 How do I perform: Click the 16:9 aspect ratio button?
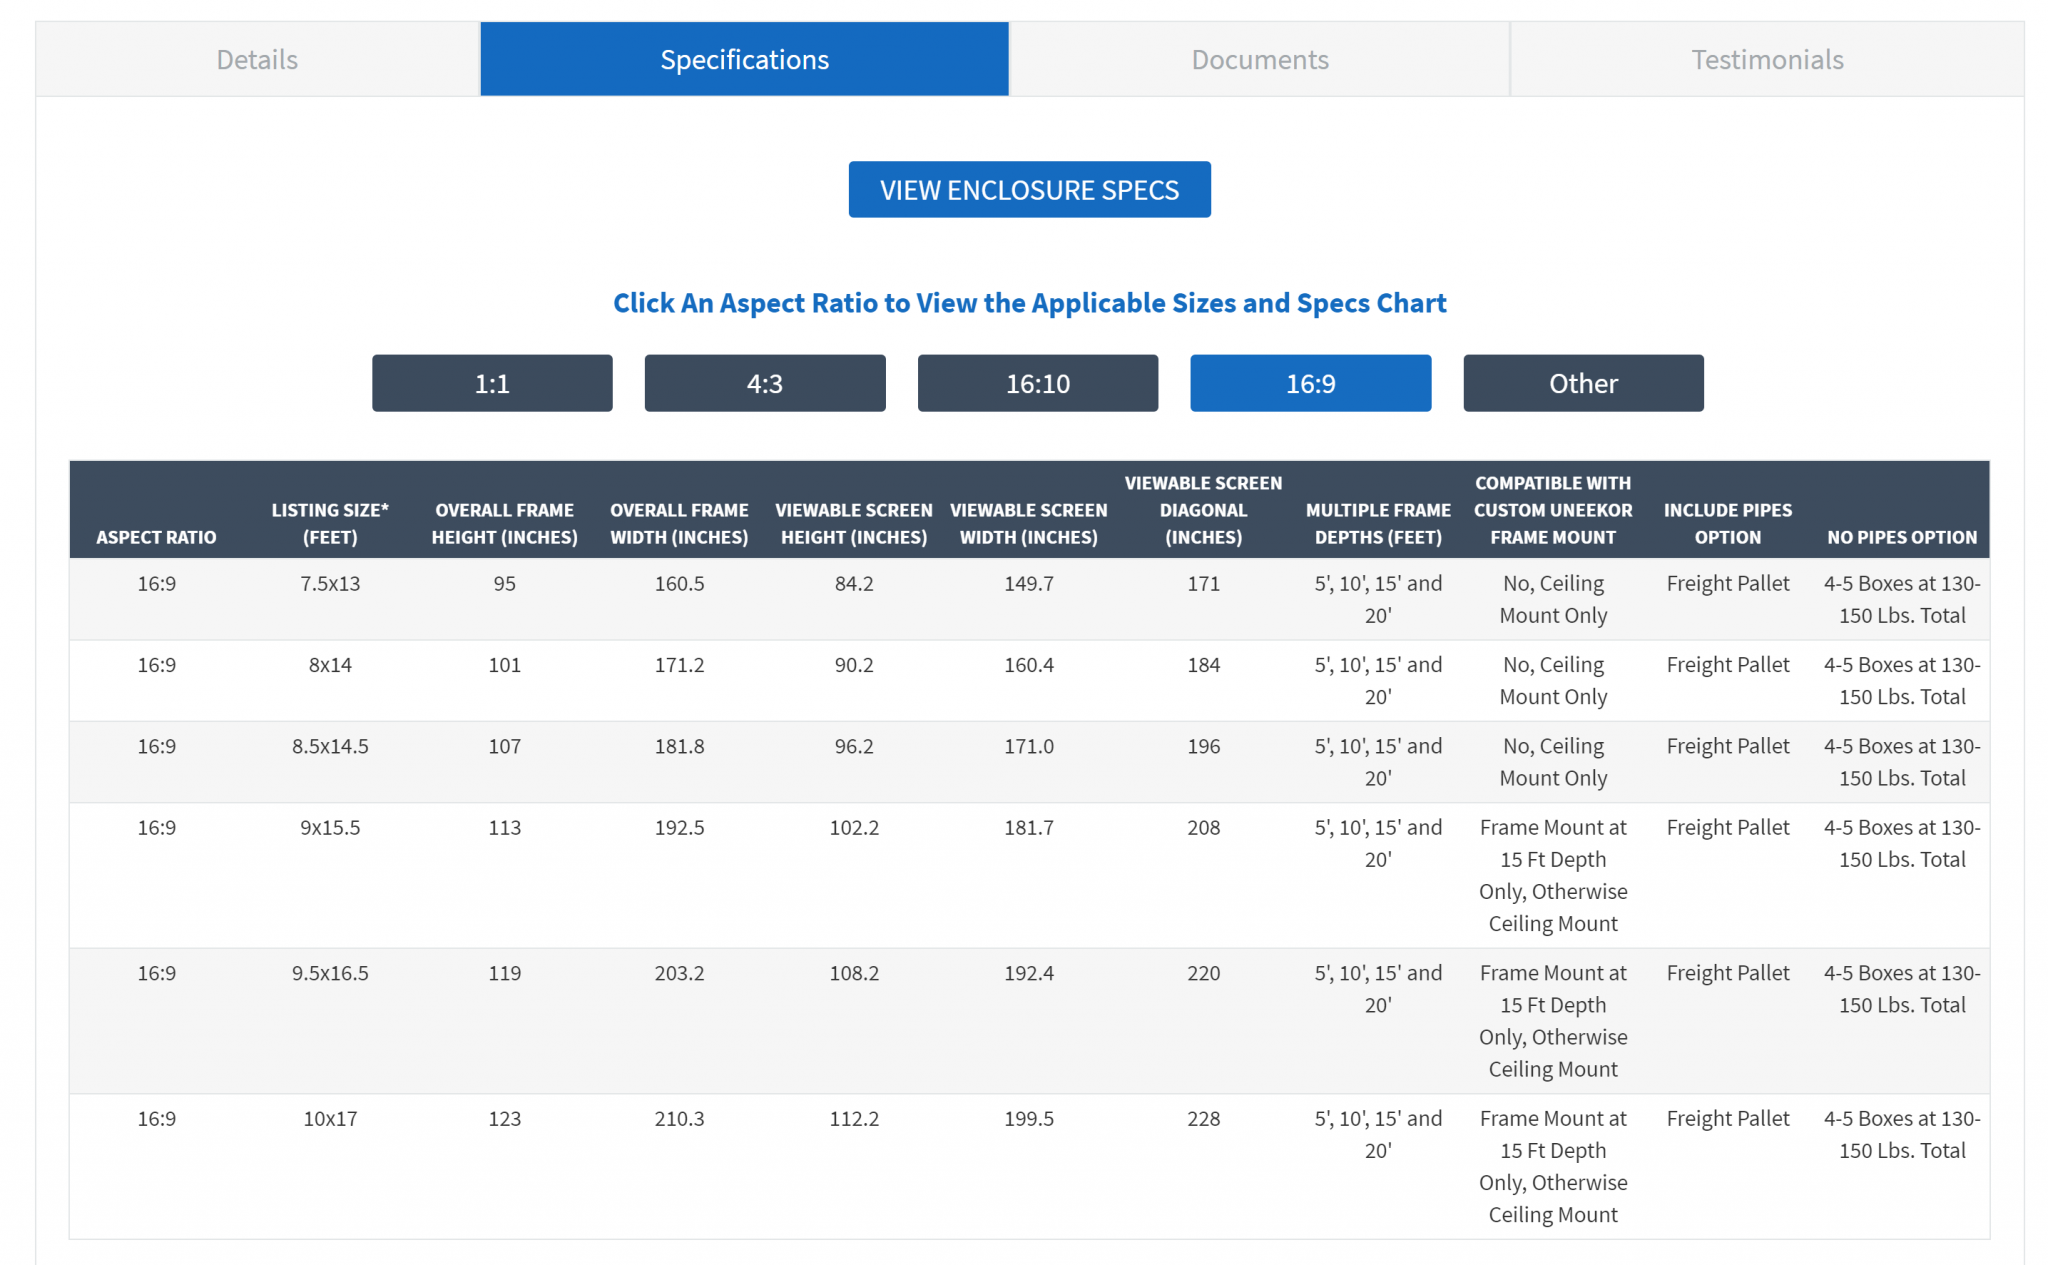point(1310,383)
